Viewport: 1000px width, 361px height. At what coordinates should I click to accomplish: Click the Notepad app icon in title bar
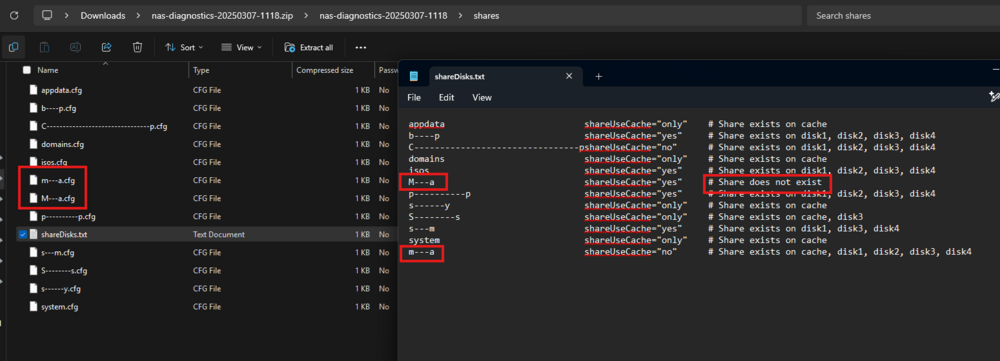(x=414, y=76)
